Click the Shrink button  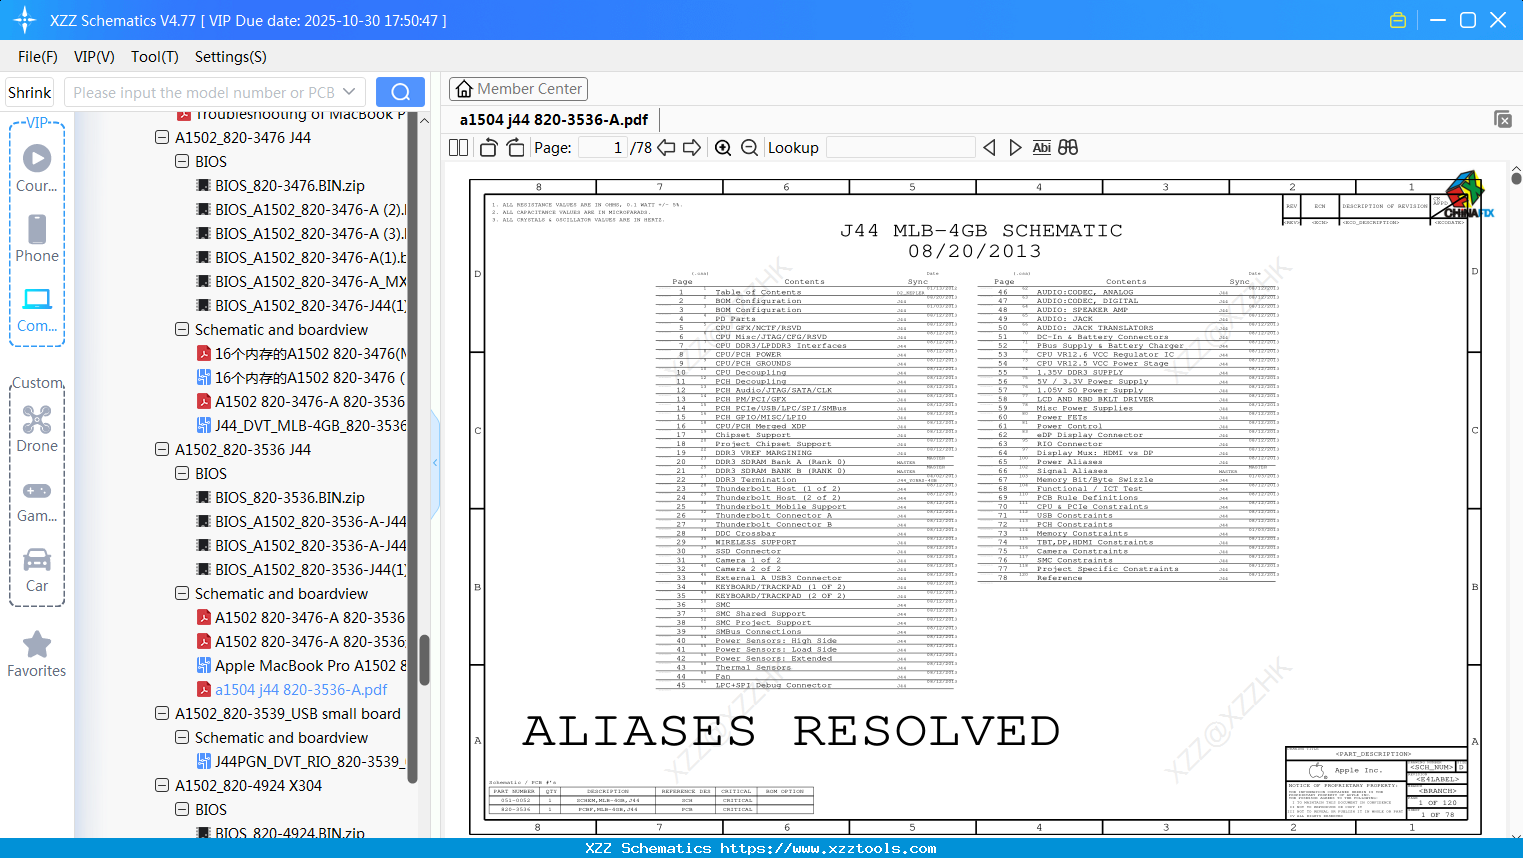coord(29,92)
